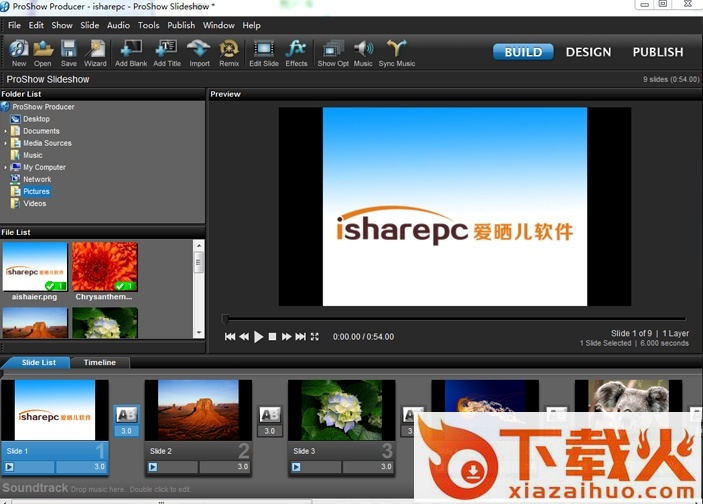The height and width of the screenshot is (504, 703).
Task: Select the Slide List tab
Action: pos(39,362)
